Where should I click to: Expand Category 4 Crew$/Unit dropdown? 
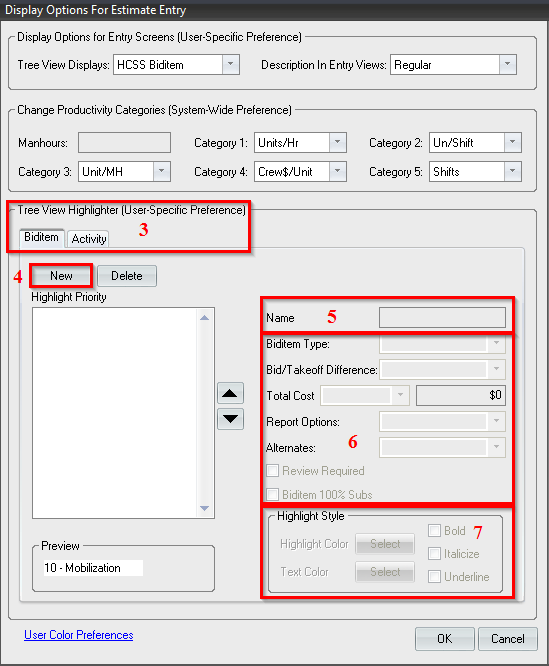[x=338, y=171]
